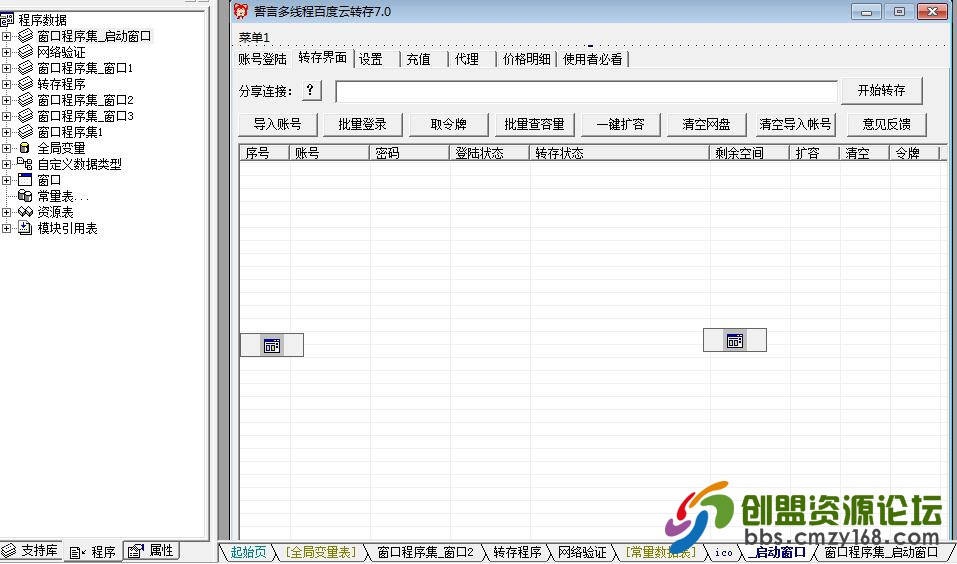Click the 转存程序 tree node icon
The width and height of the screenshot is (957, 564).
tap(25, 84)
